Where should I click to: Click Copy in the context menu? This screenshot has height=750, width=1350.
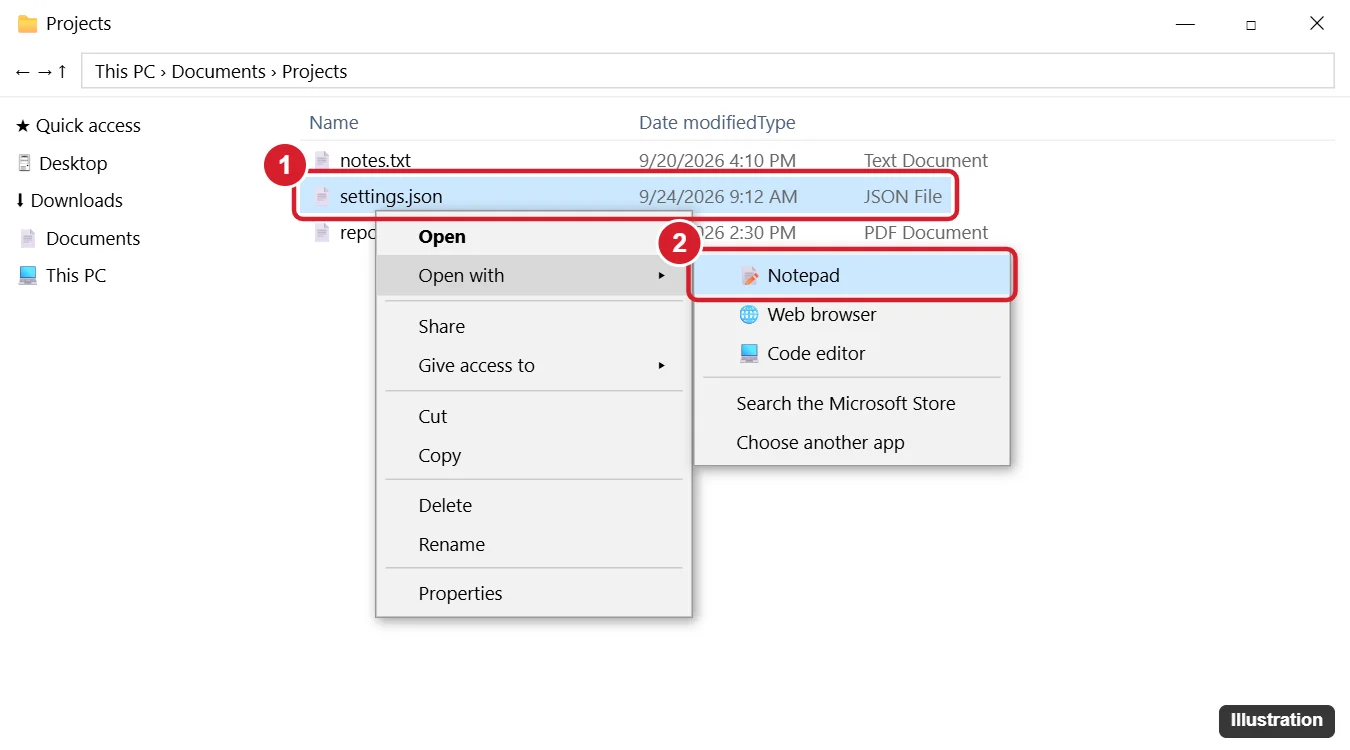(x=534, y=456)
